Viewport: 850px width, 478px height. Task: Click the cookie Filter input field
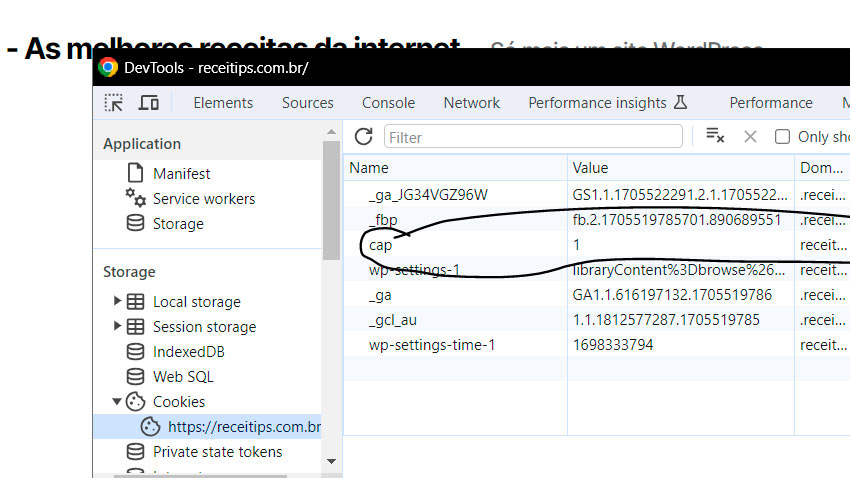click(x=533, y=137)
